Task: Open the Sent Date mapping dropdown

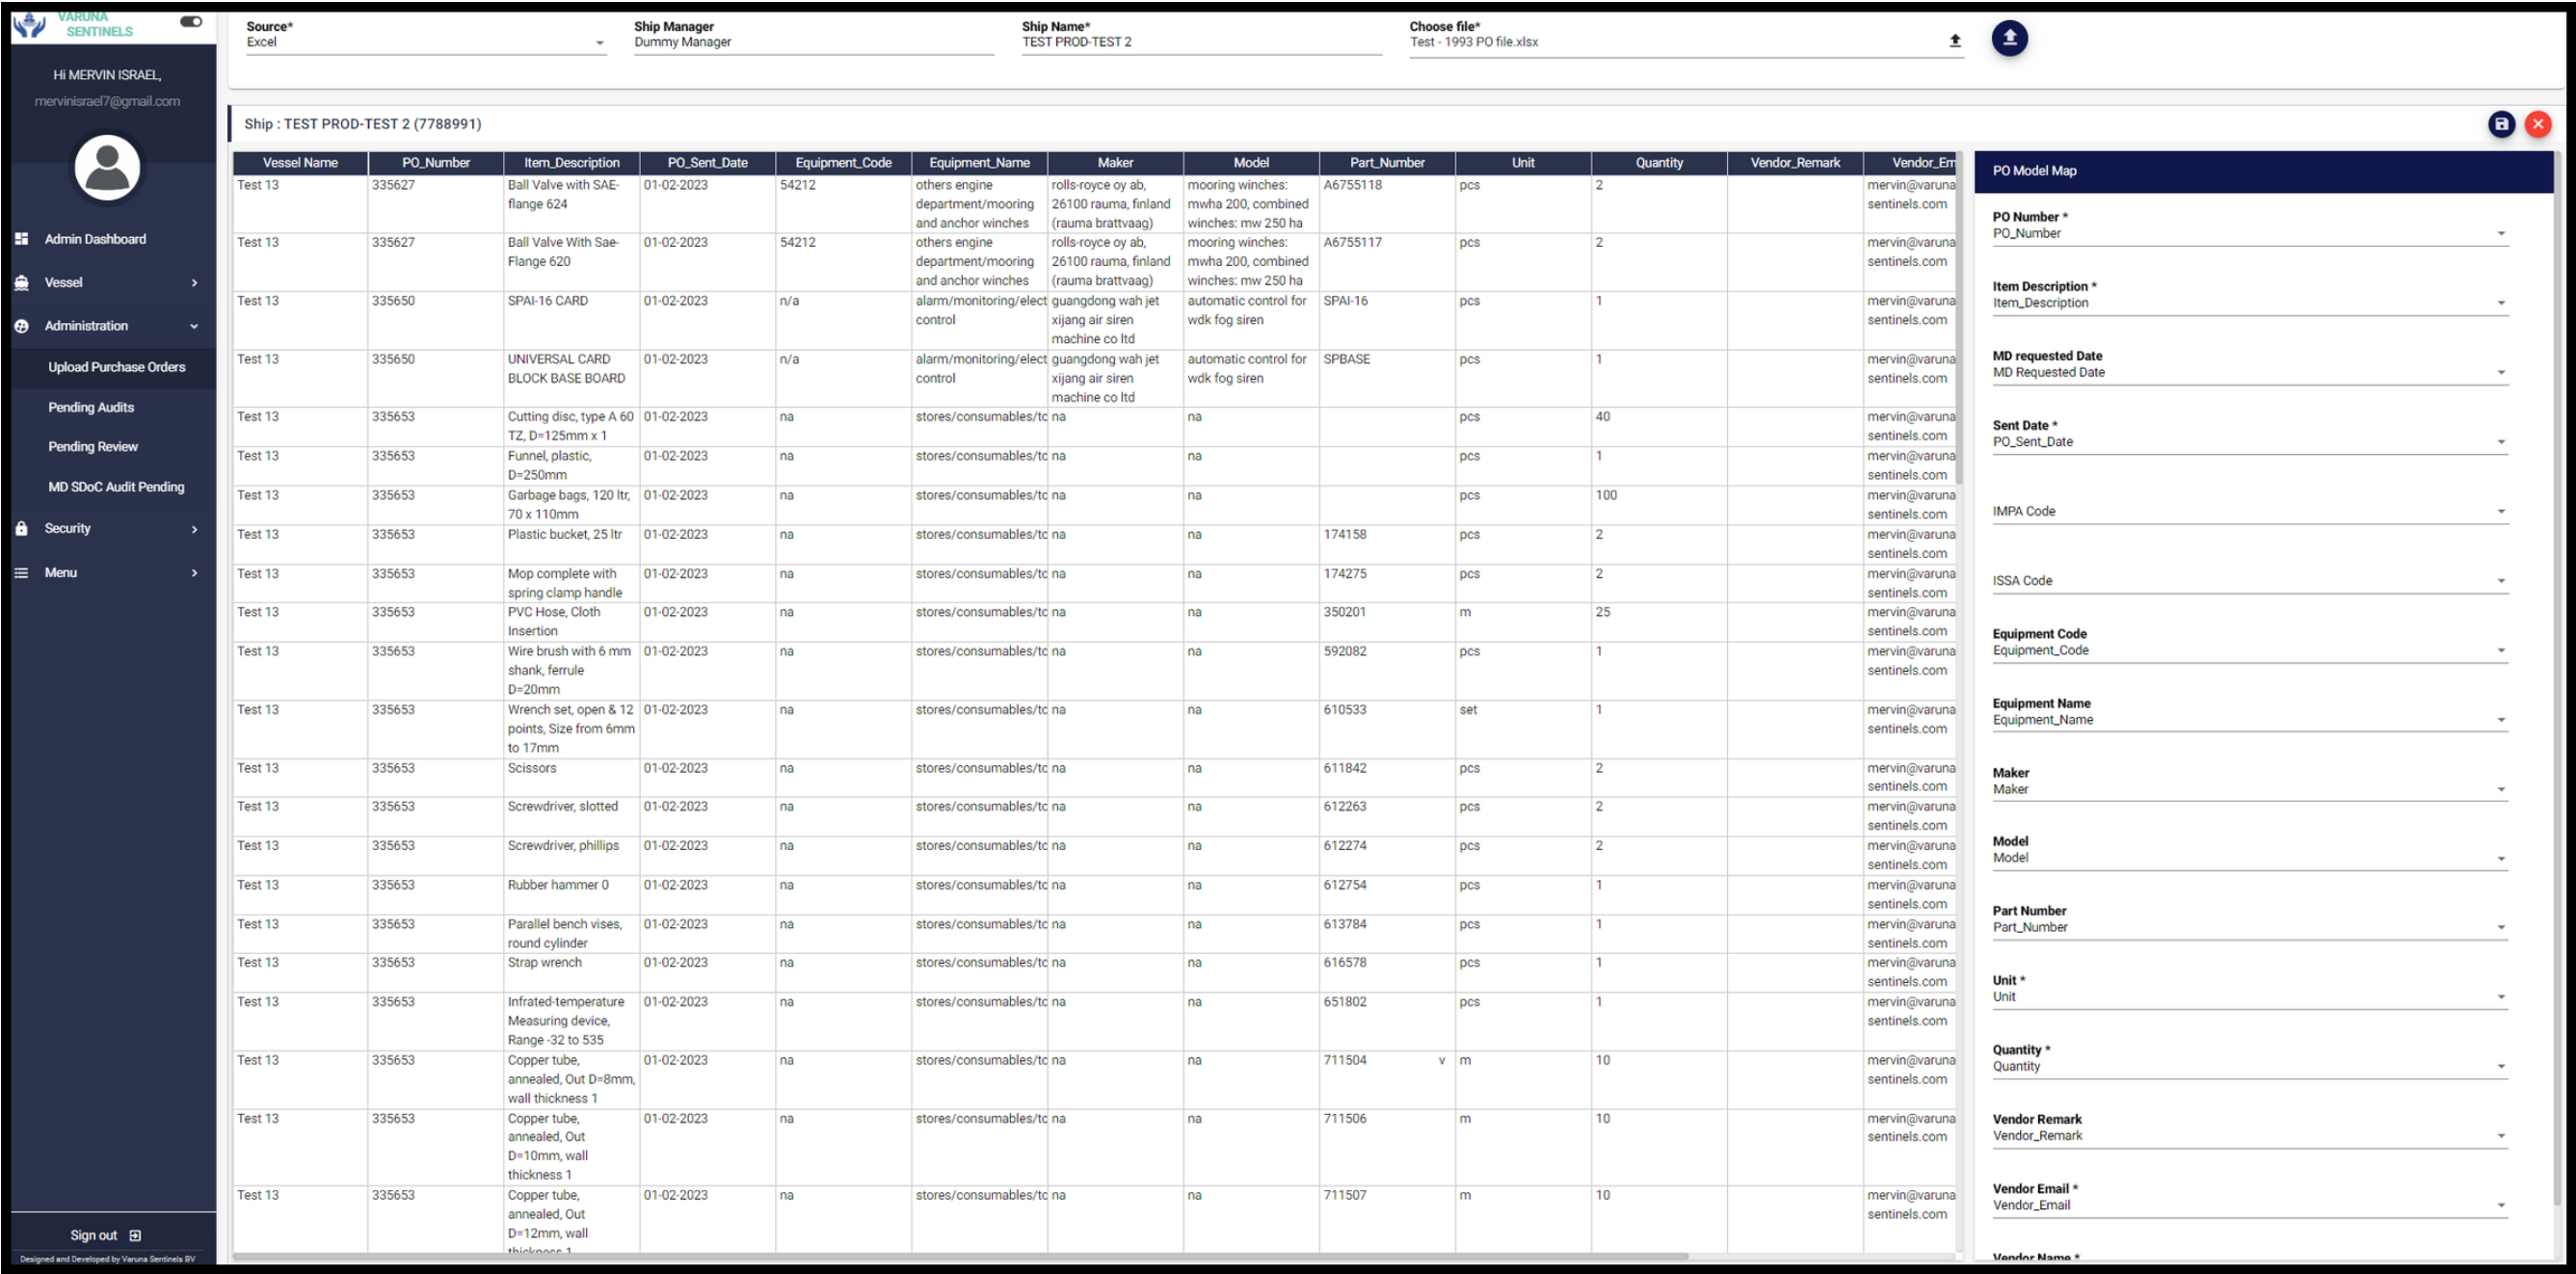Action: 2249,442
